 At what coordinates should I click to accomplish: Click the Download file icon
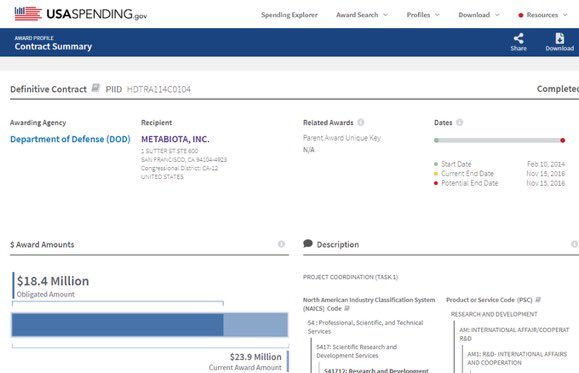(559, 38)
